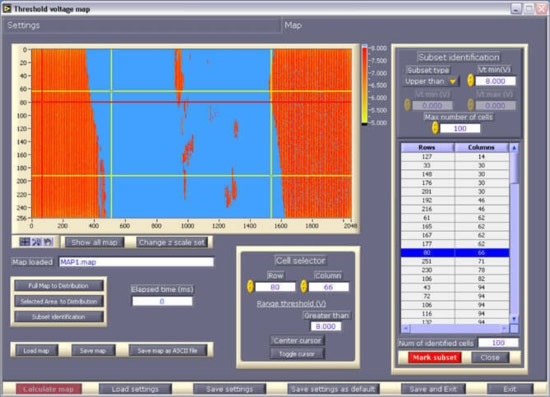Switch to the Map tab
550x397 pixels.
click(293, 25)
